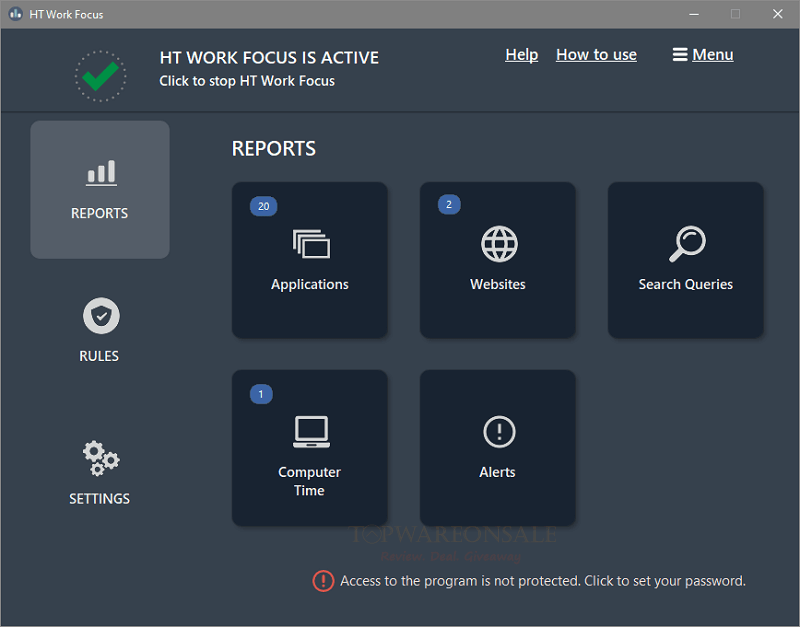Screen dimensions: 800x627
Task: Open the Applications report label
Action: 310,284
